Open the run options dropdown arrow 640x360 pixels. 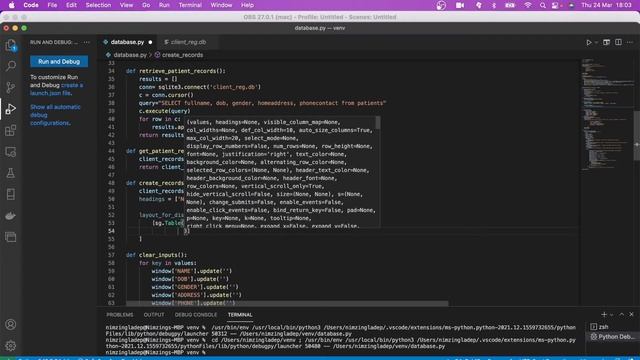pos(596,42)
